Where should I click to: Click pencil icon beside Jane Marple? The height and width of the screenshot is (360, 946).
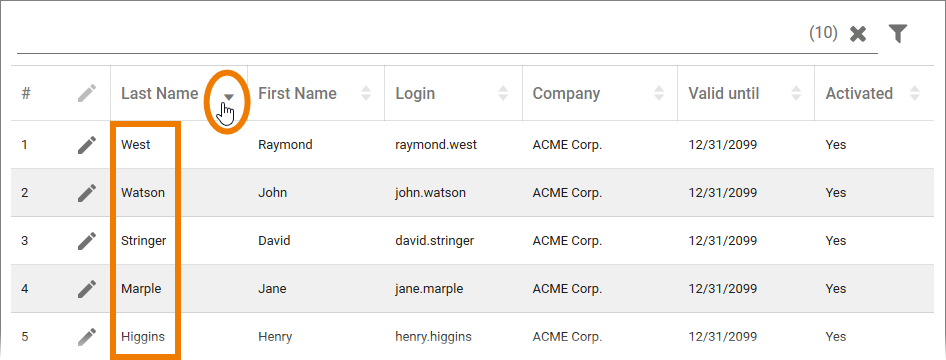point(87,289)
